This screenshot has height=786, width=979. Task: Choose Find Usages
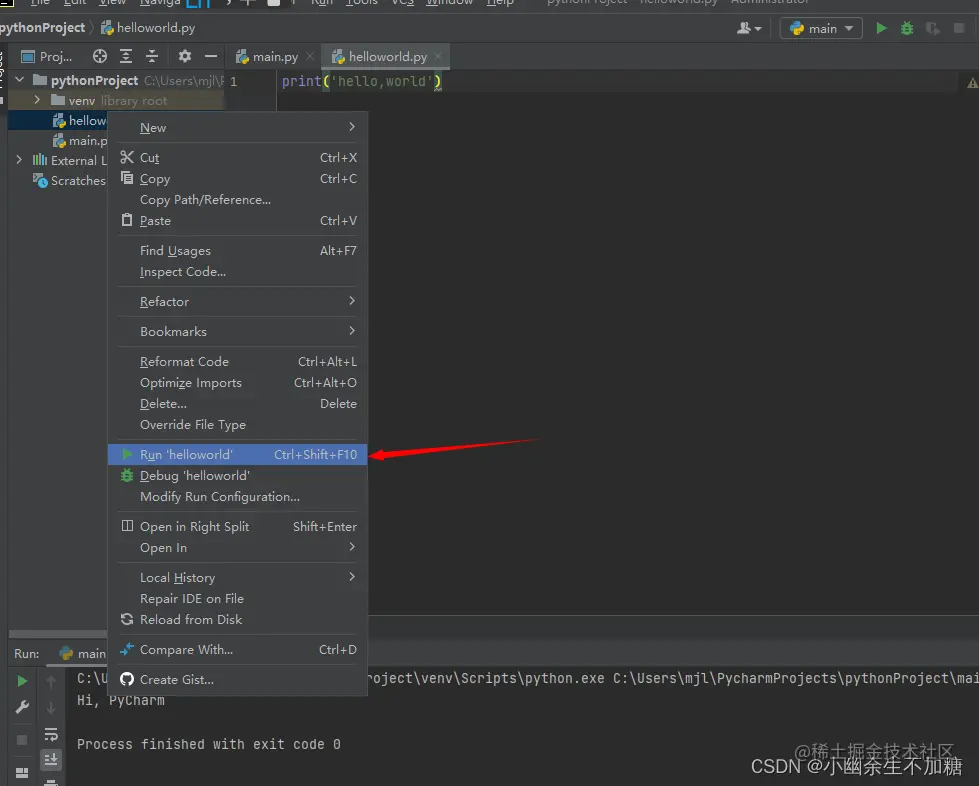click(237, 250)
